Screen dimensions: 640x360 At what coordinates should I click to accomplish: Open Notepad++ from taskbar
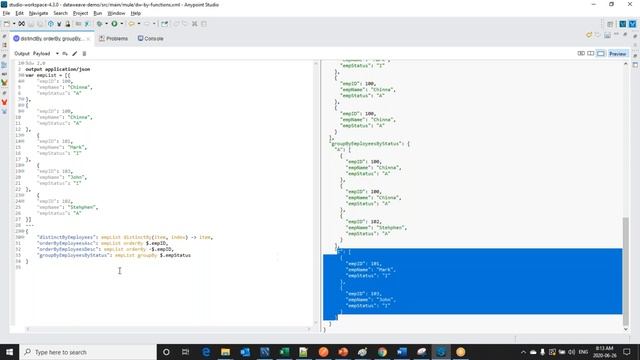click(304, 352)
